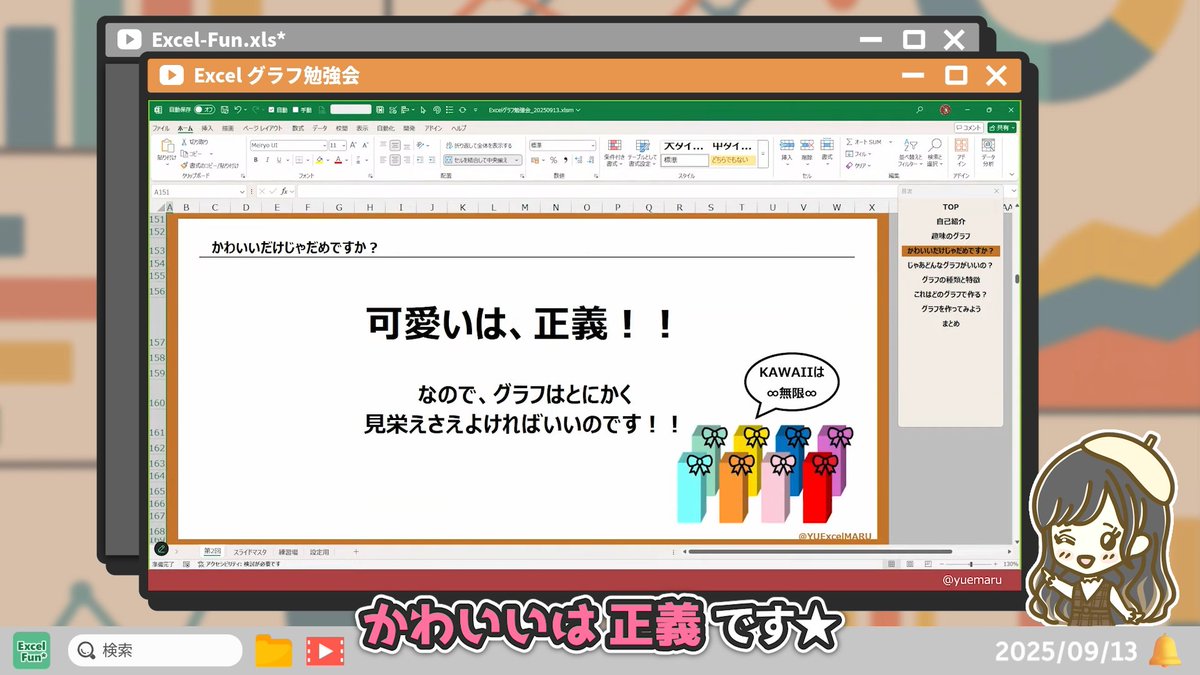Viewport: 1200px width, 675px height.
Task: Click the Excel Fun taskbar icon
Action: tap(32, 651)
